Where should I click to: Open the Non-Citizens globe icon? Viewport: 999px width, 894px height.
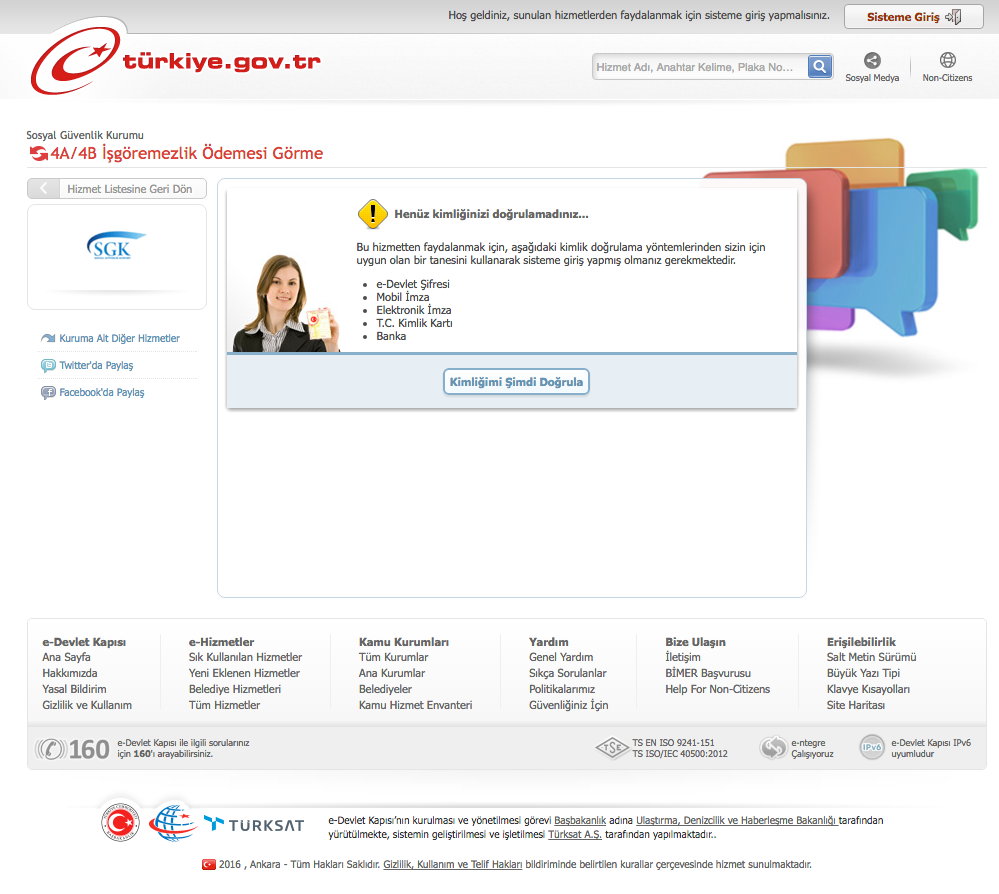(947, 61)
